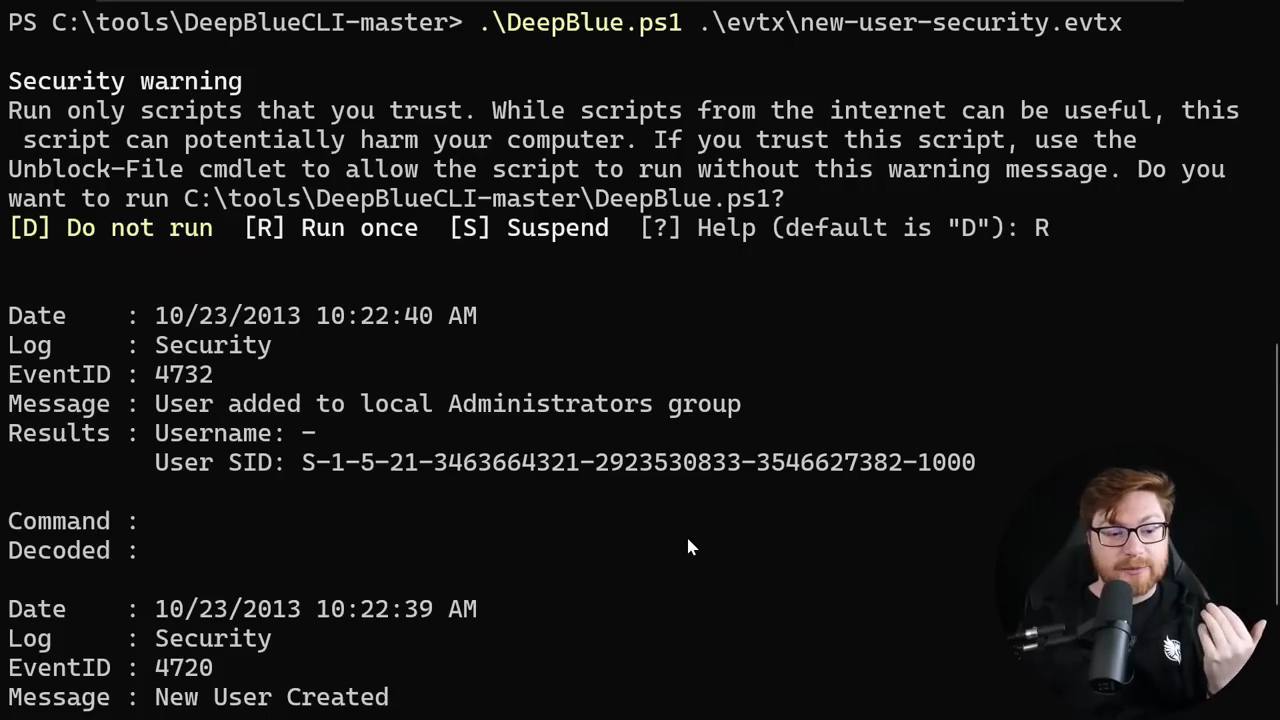
Task: Click the new-user-security.evtx file path argument
Action: 910,22
